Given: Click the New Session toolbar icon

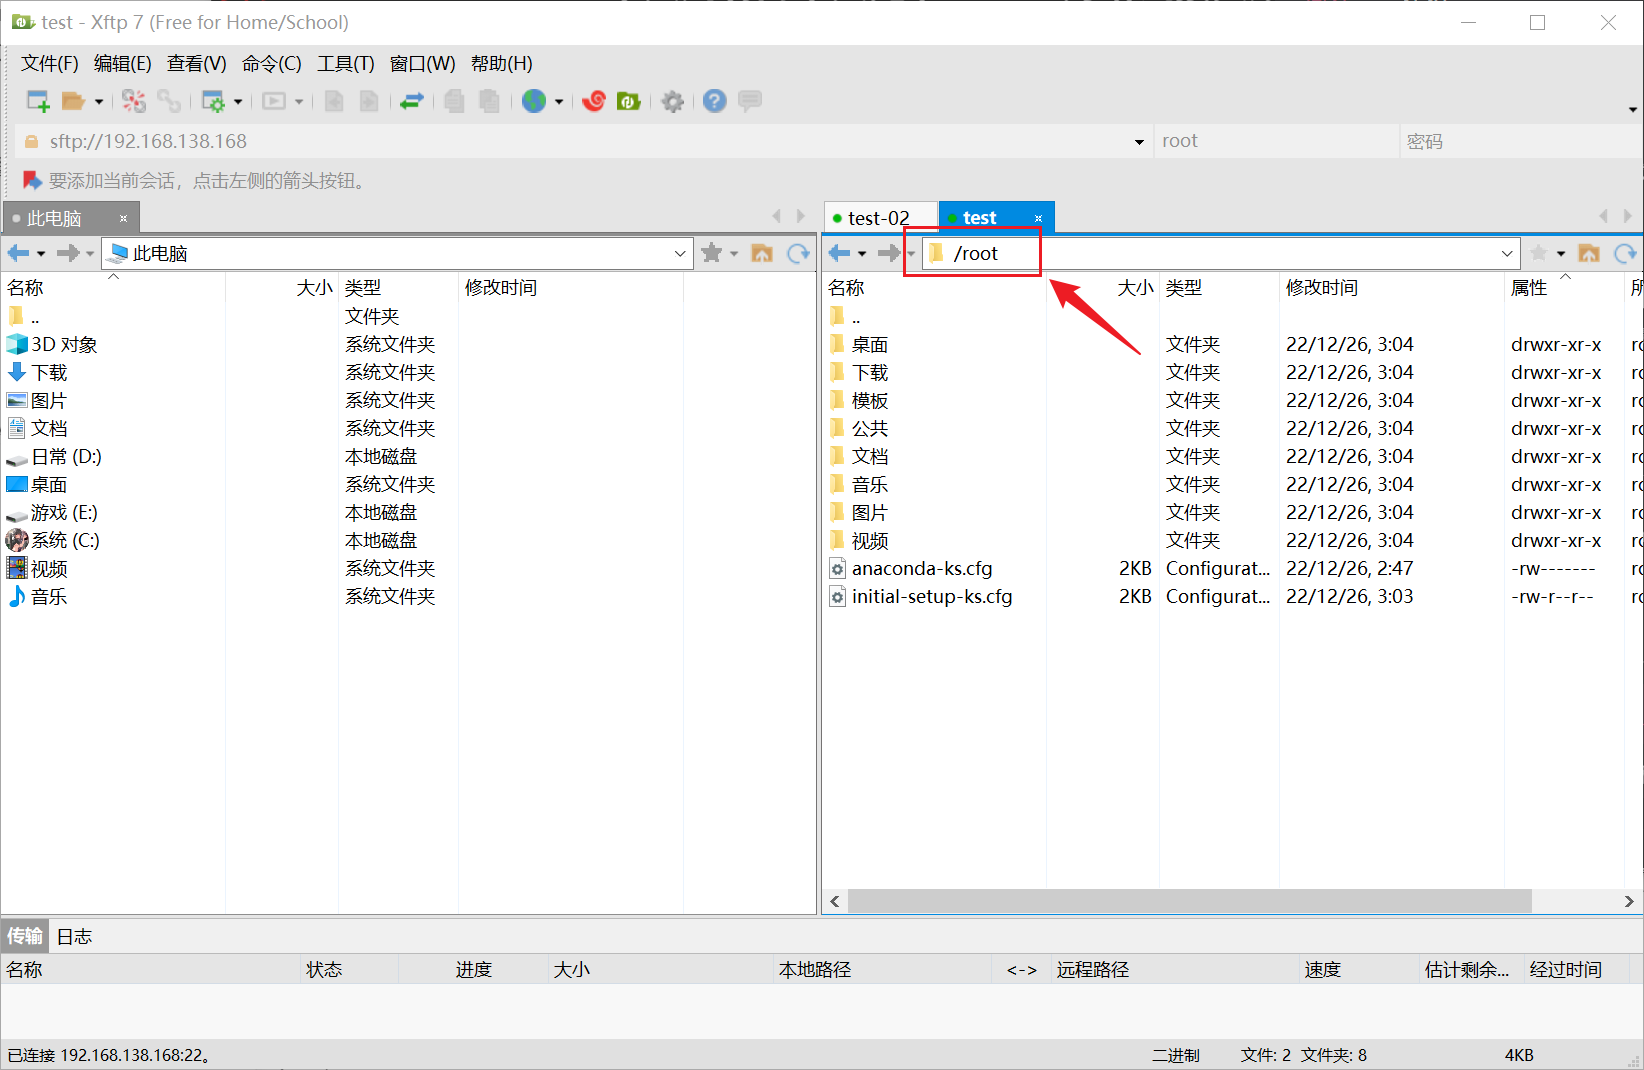Looking at the screenshot, I should point(38,101).
